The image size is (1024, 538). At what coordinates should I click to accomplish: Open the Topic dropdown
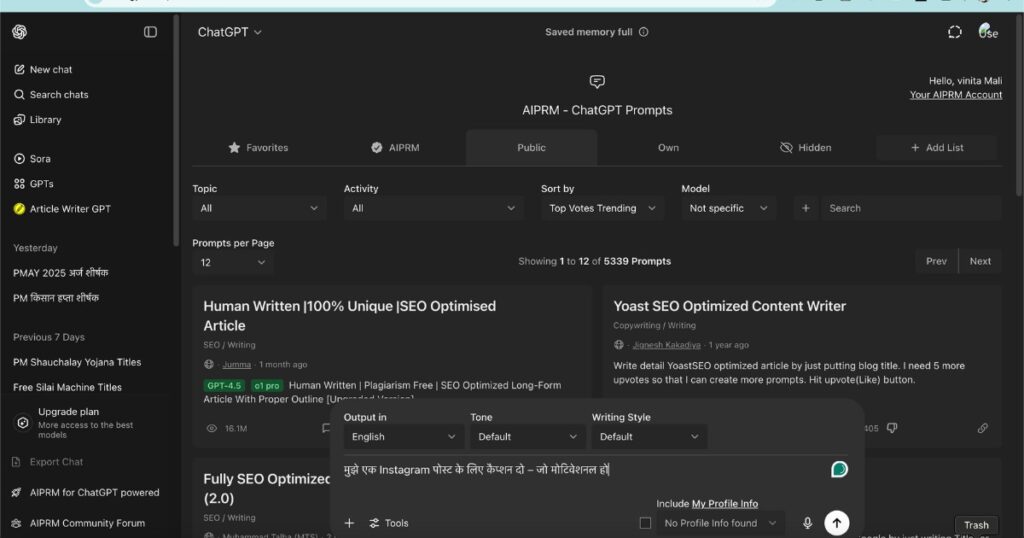[259, 208]
